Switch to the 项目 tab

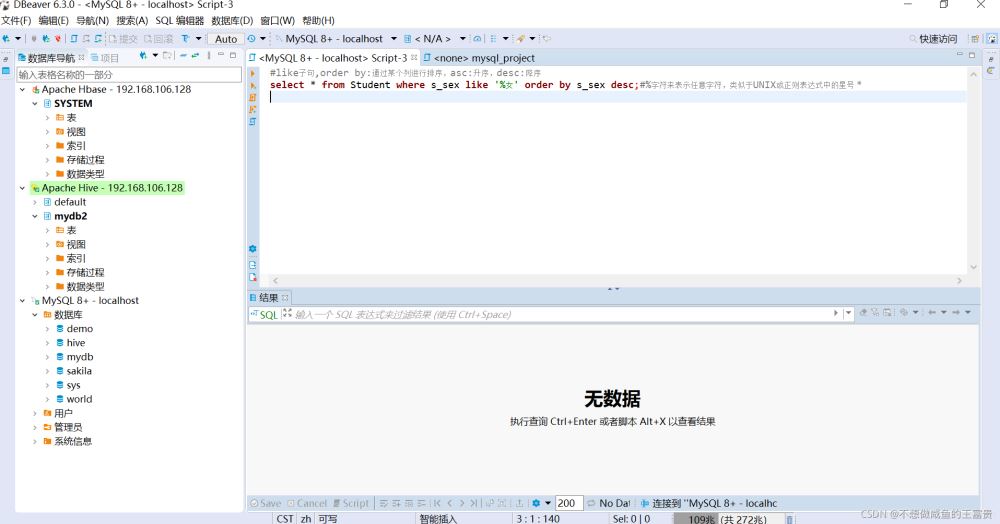105,57
